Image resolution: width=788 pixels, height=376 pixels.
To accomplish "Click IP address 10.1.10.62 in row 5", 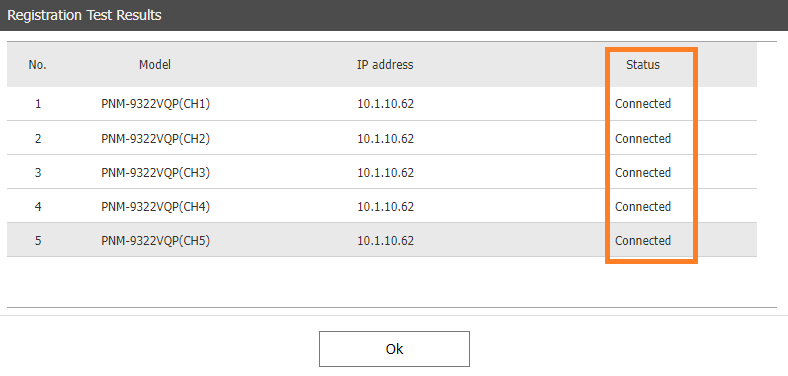I will tap(385, 241).
